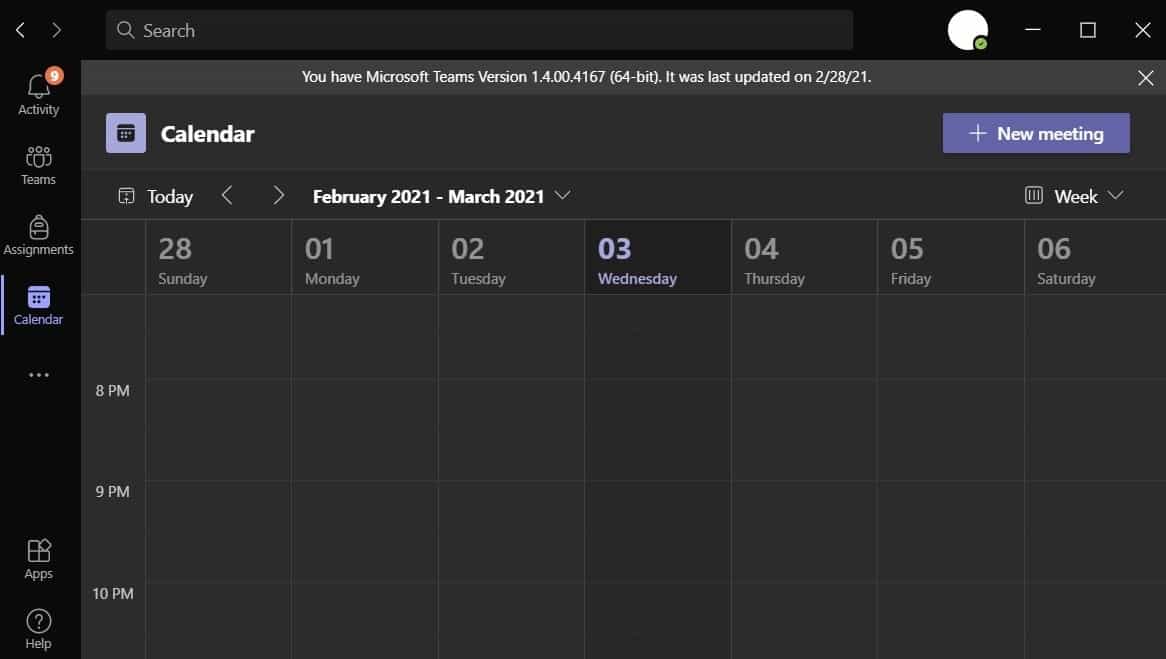Select the Wednesday 03 day header
This screenshot has height=659, width=1166.
pos(657,259)
